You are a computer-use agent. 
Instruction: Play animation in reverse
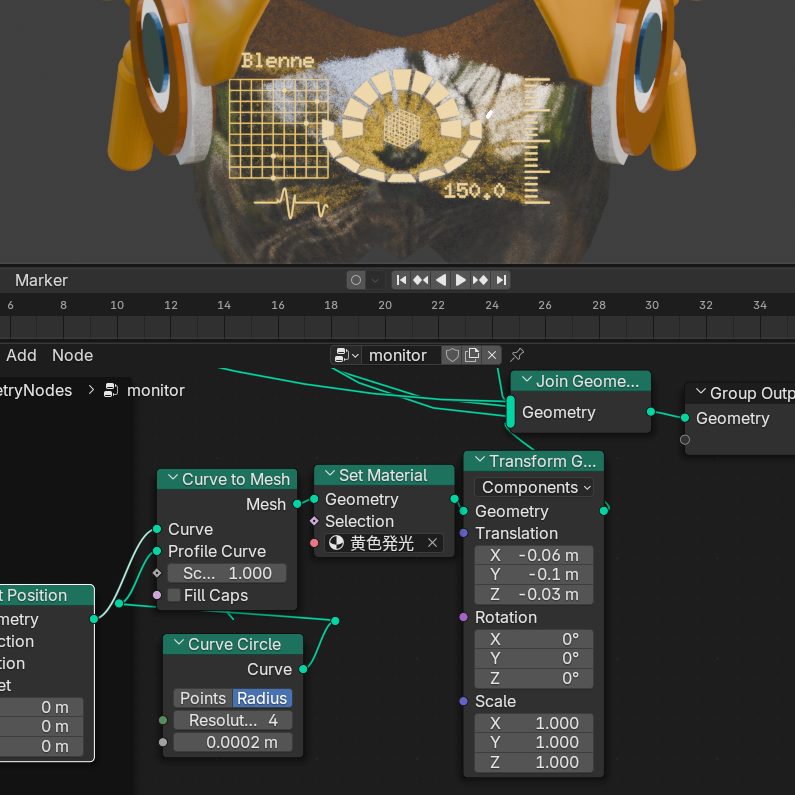441,280
